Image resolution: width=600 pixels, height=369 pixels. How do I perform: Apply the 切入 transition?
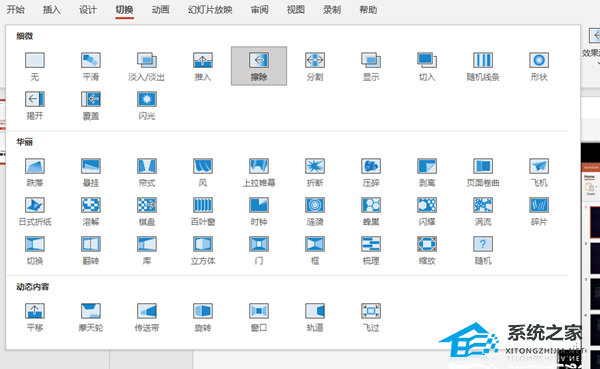[x=427, y=66]
